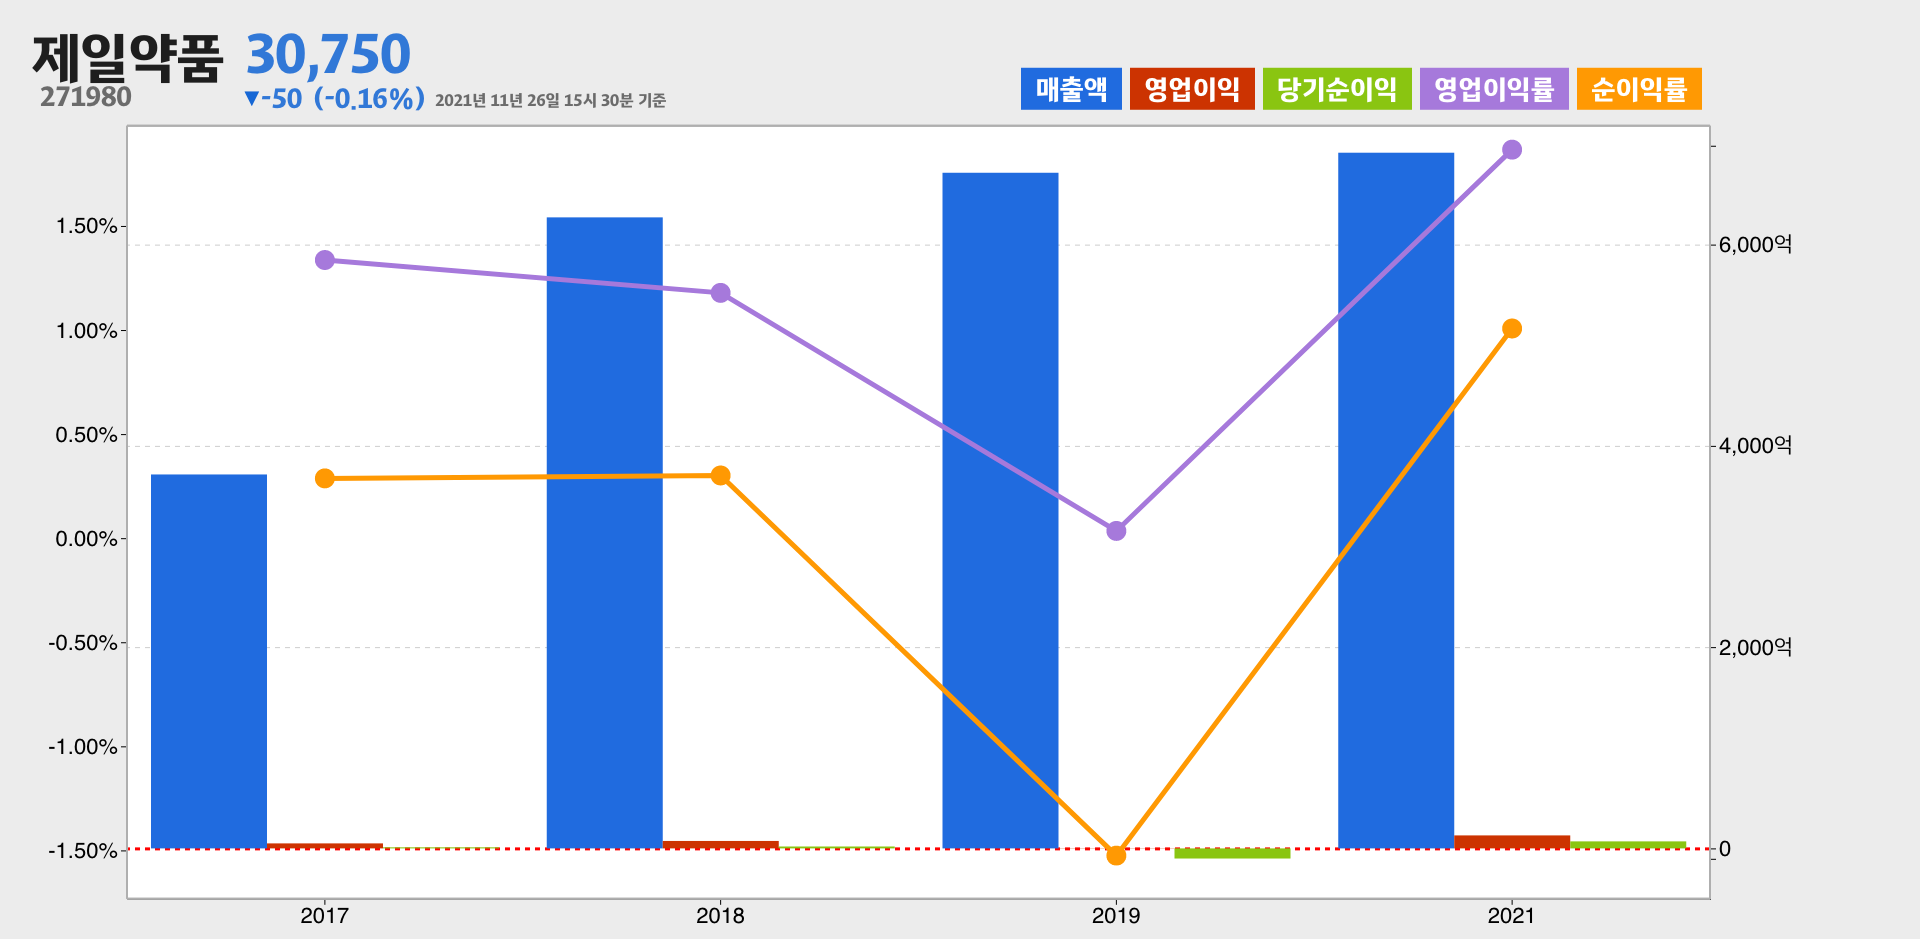The image size is (1920, 939).
Task: Click the 2019 green net income bar
Action: [1232, 853]
